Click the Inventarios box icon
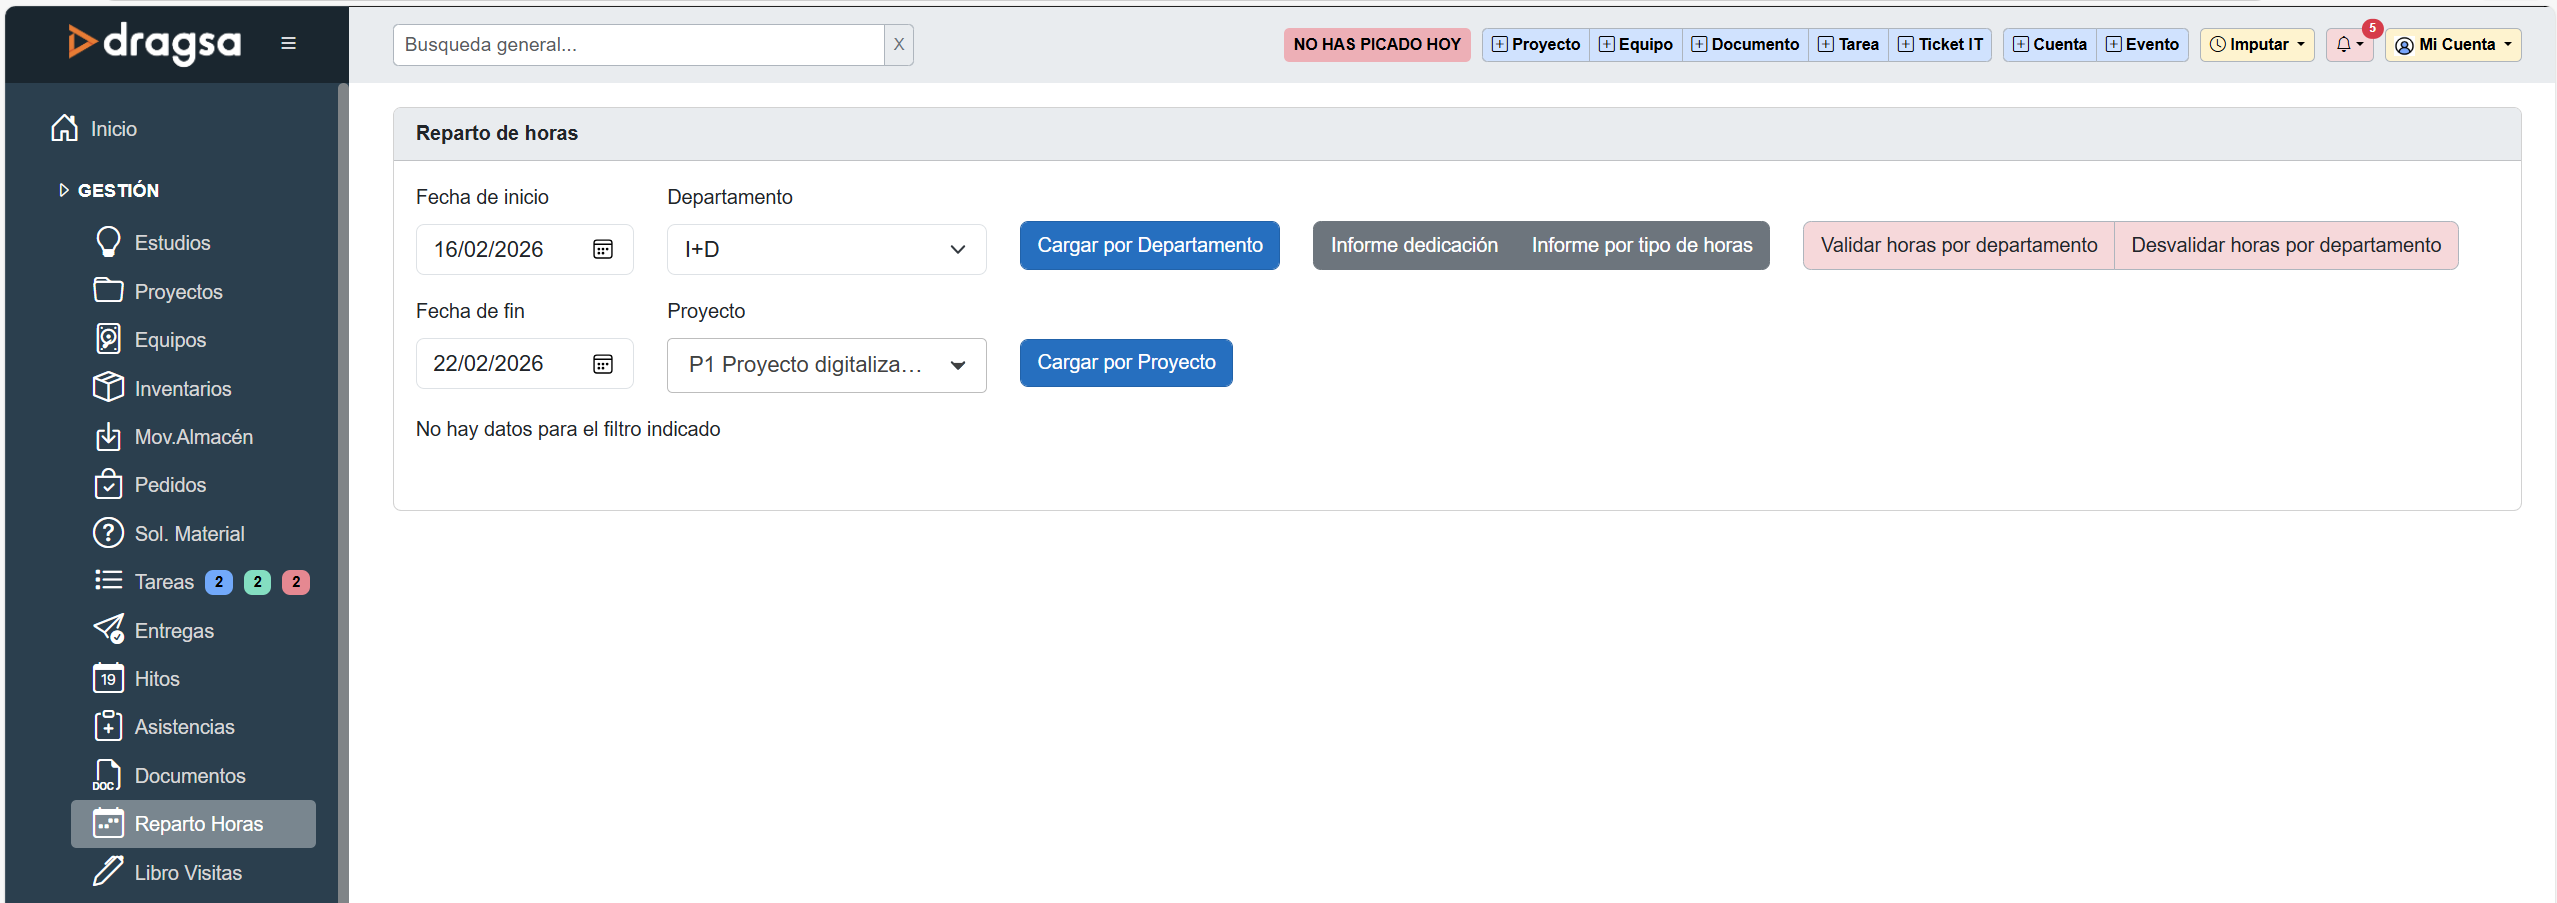 (108, 388)
